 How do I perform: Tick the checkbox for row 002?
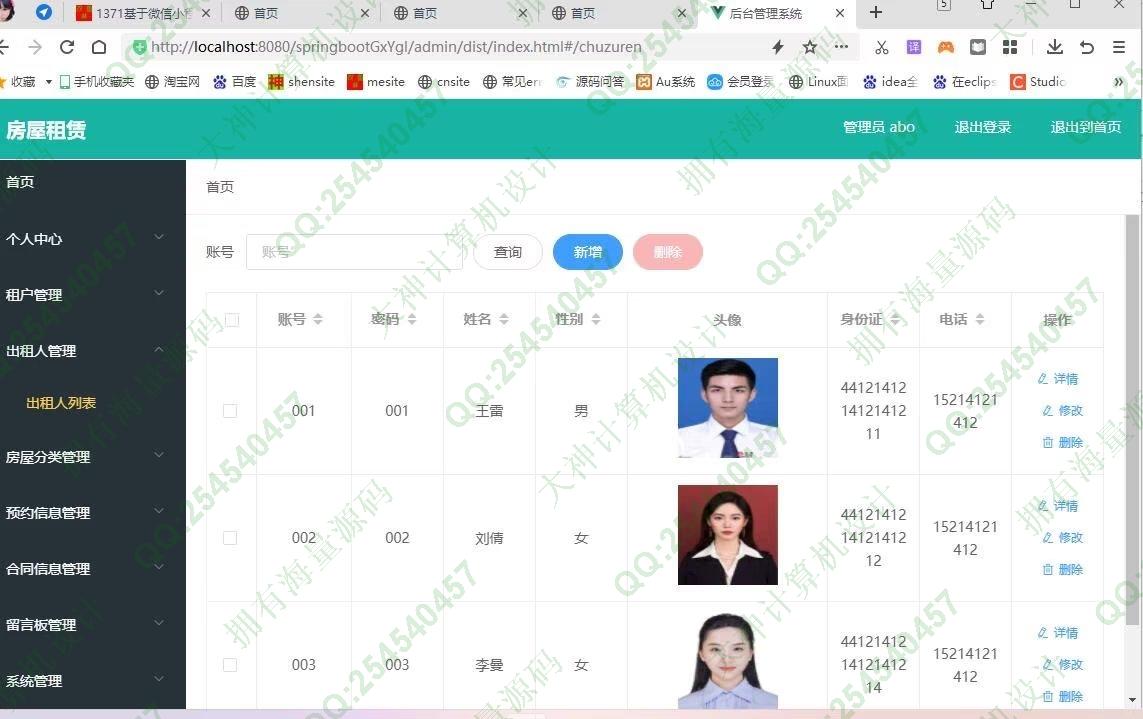tap(230, 538)
